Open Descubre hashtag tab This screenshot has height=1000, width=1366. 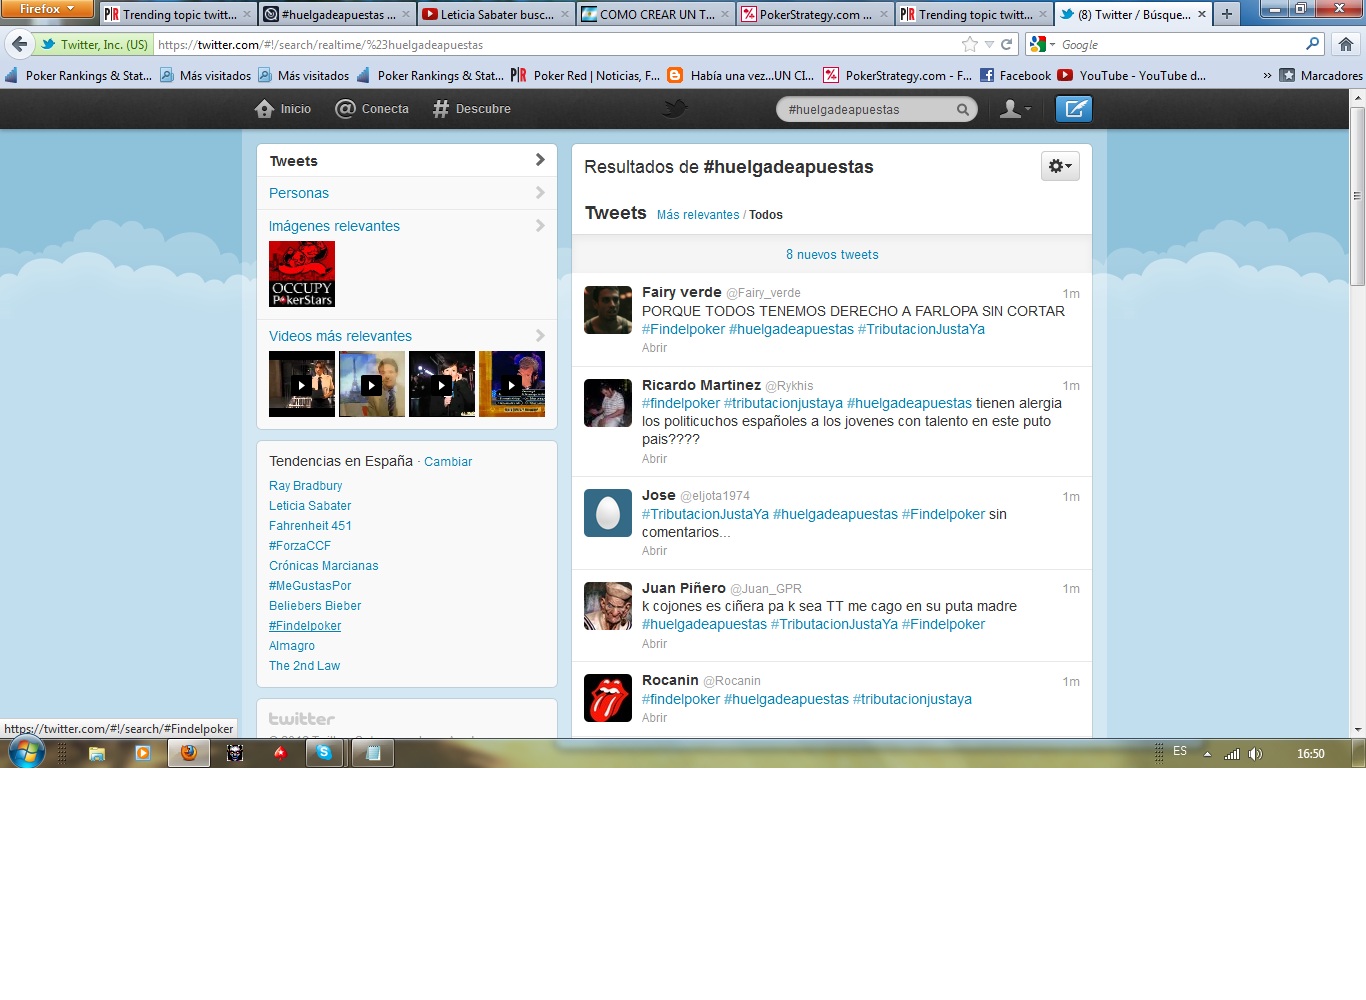471,109
